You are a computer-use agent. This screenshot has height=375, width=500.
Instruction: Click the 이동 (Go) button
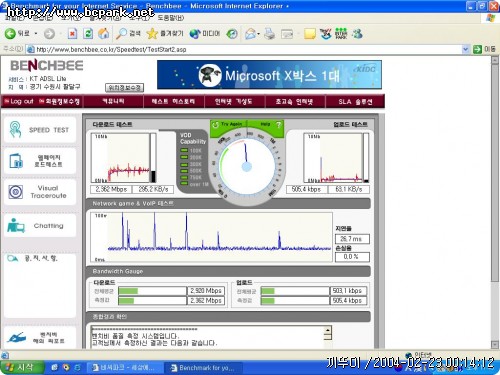click(484, 49)
